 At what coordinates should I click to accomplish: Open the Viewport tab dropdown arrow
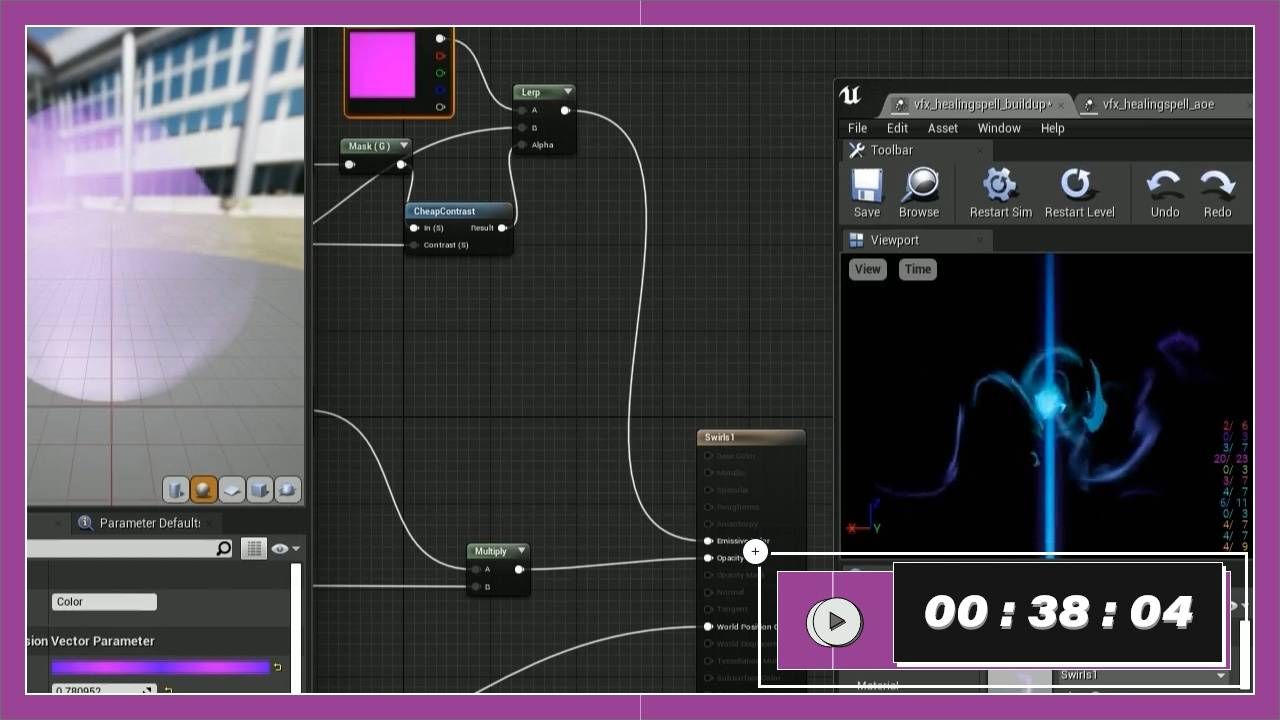tap(979, 240)
